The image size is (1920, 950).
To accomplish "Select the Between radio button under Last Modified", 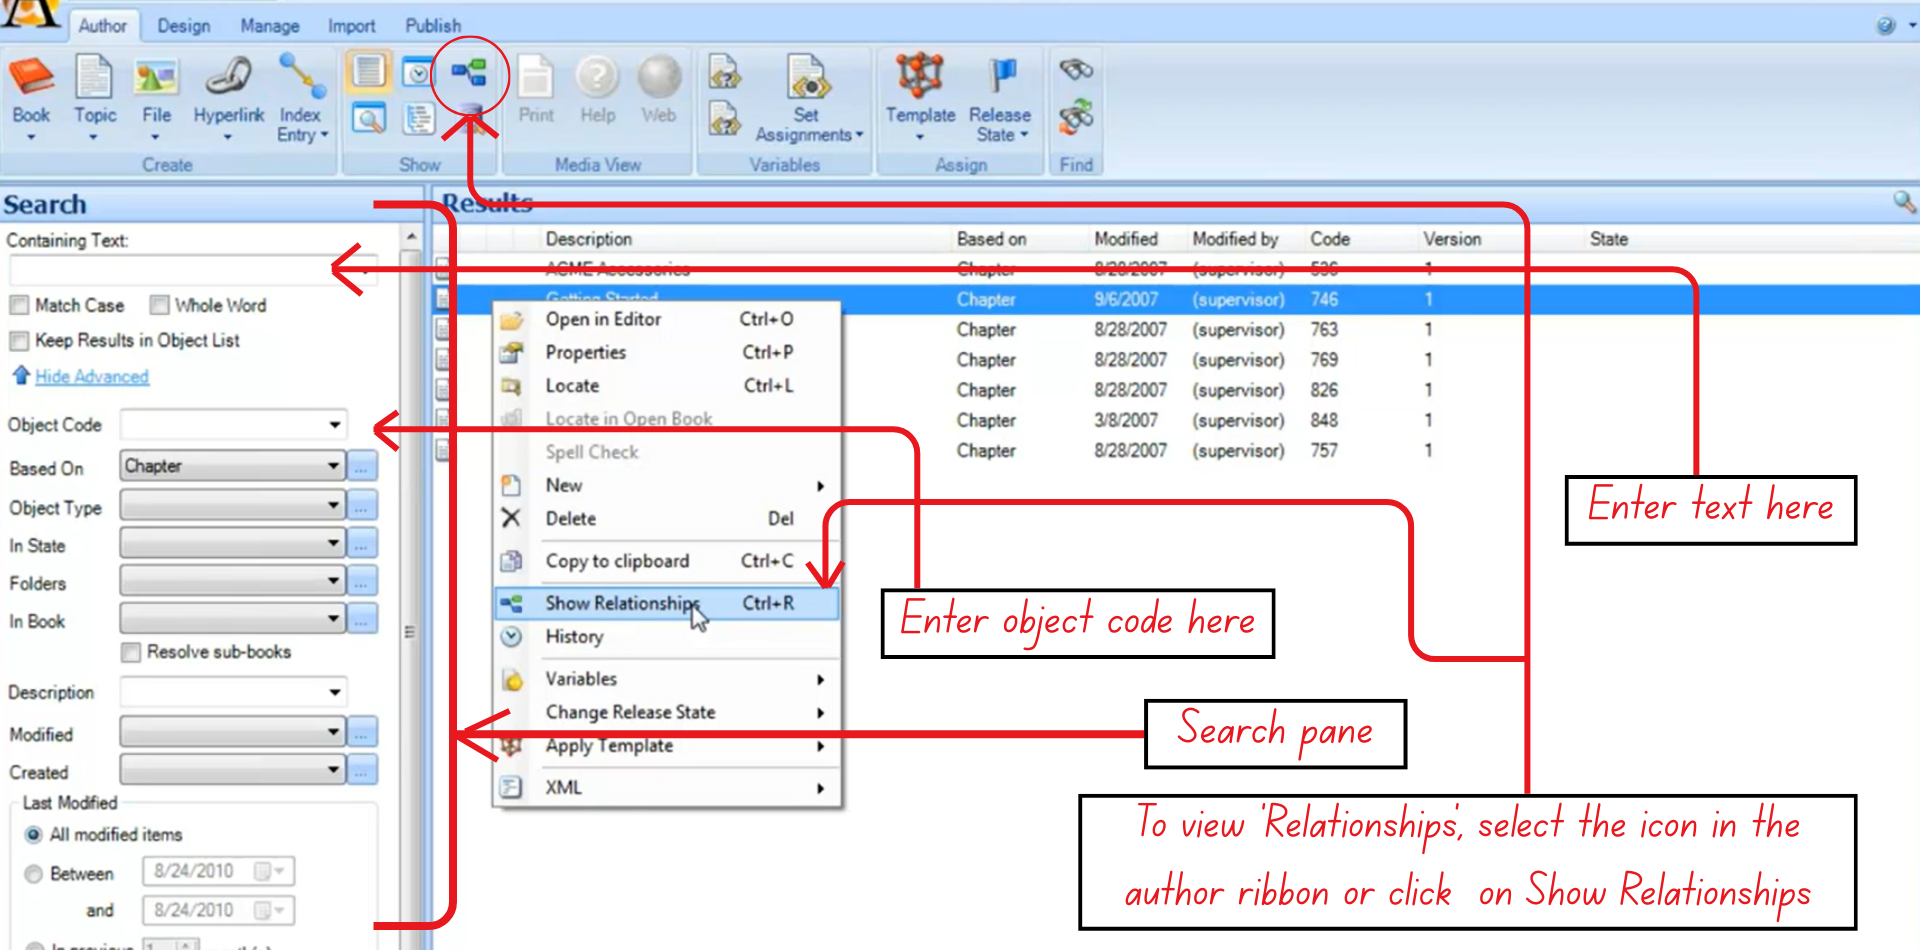I will [x=33, y=873].
